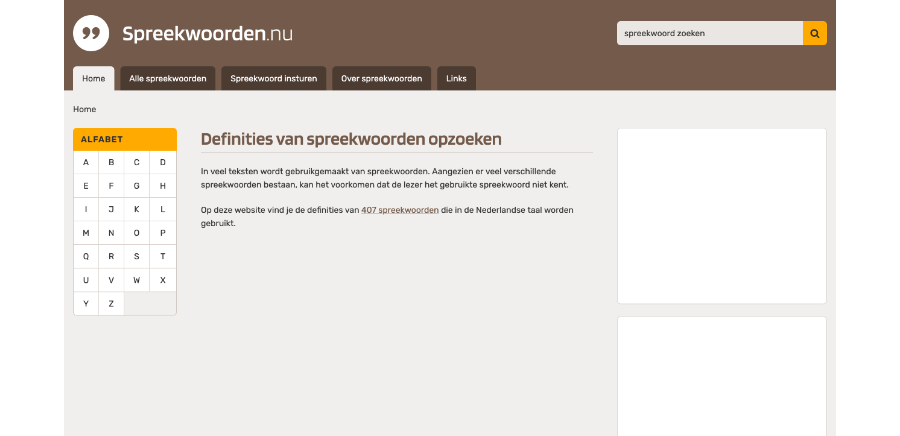The width and height of the screenshot is (900, 436).
Task: Select letter A in the alphabet grid
Action: (x=86, y=162)
